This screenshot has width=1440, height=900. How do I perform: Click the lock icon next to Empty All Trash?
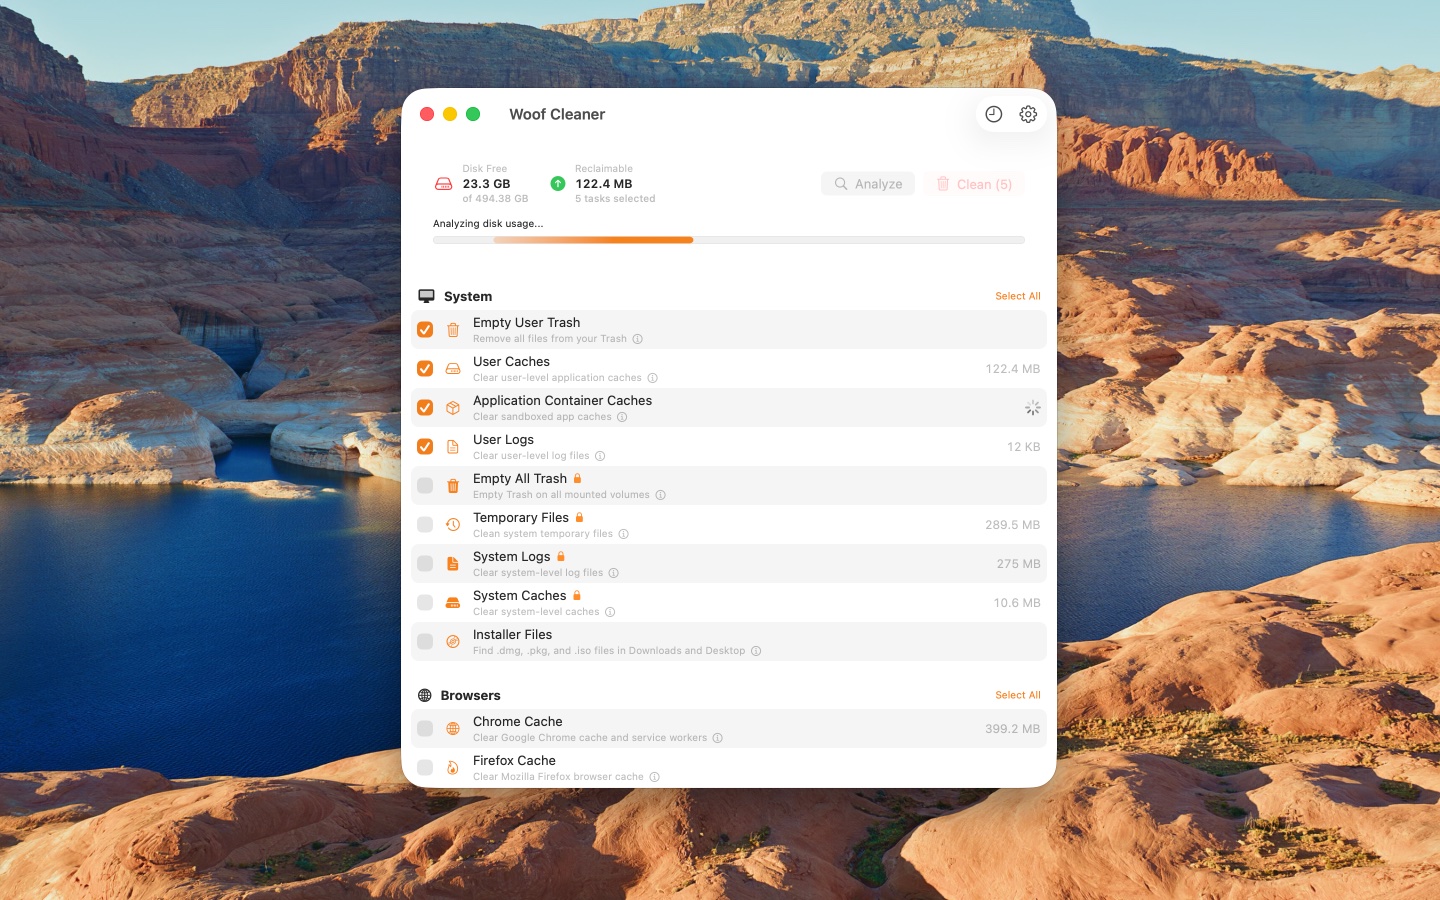tap(577, 478)
